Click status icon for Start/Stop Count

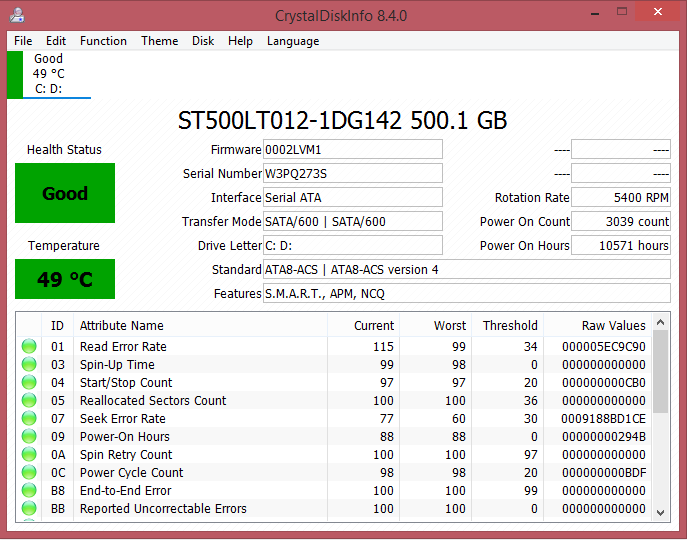(x=29, y=382)
